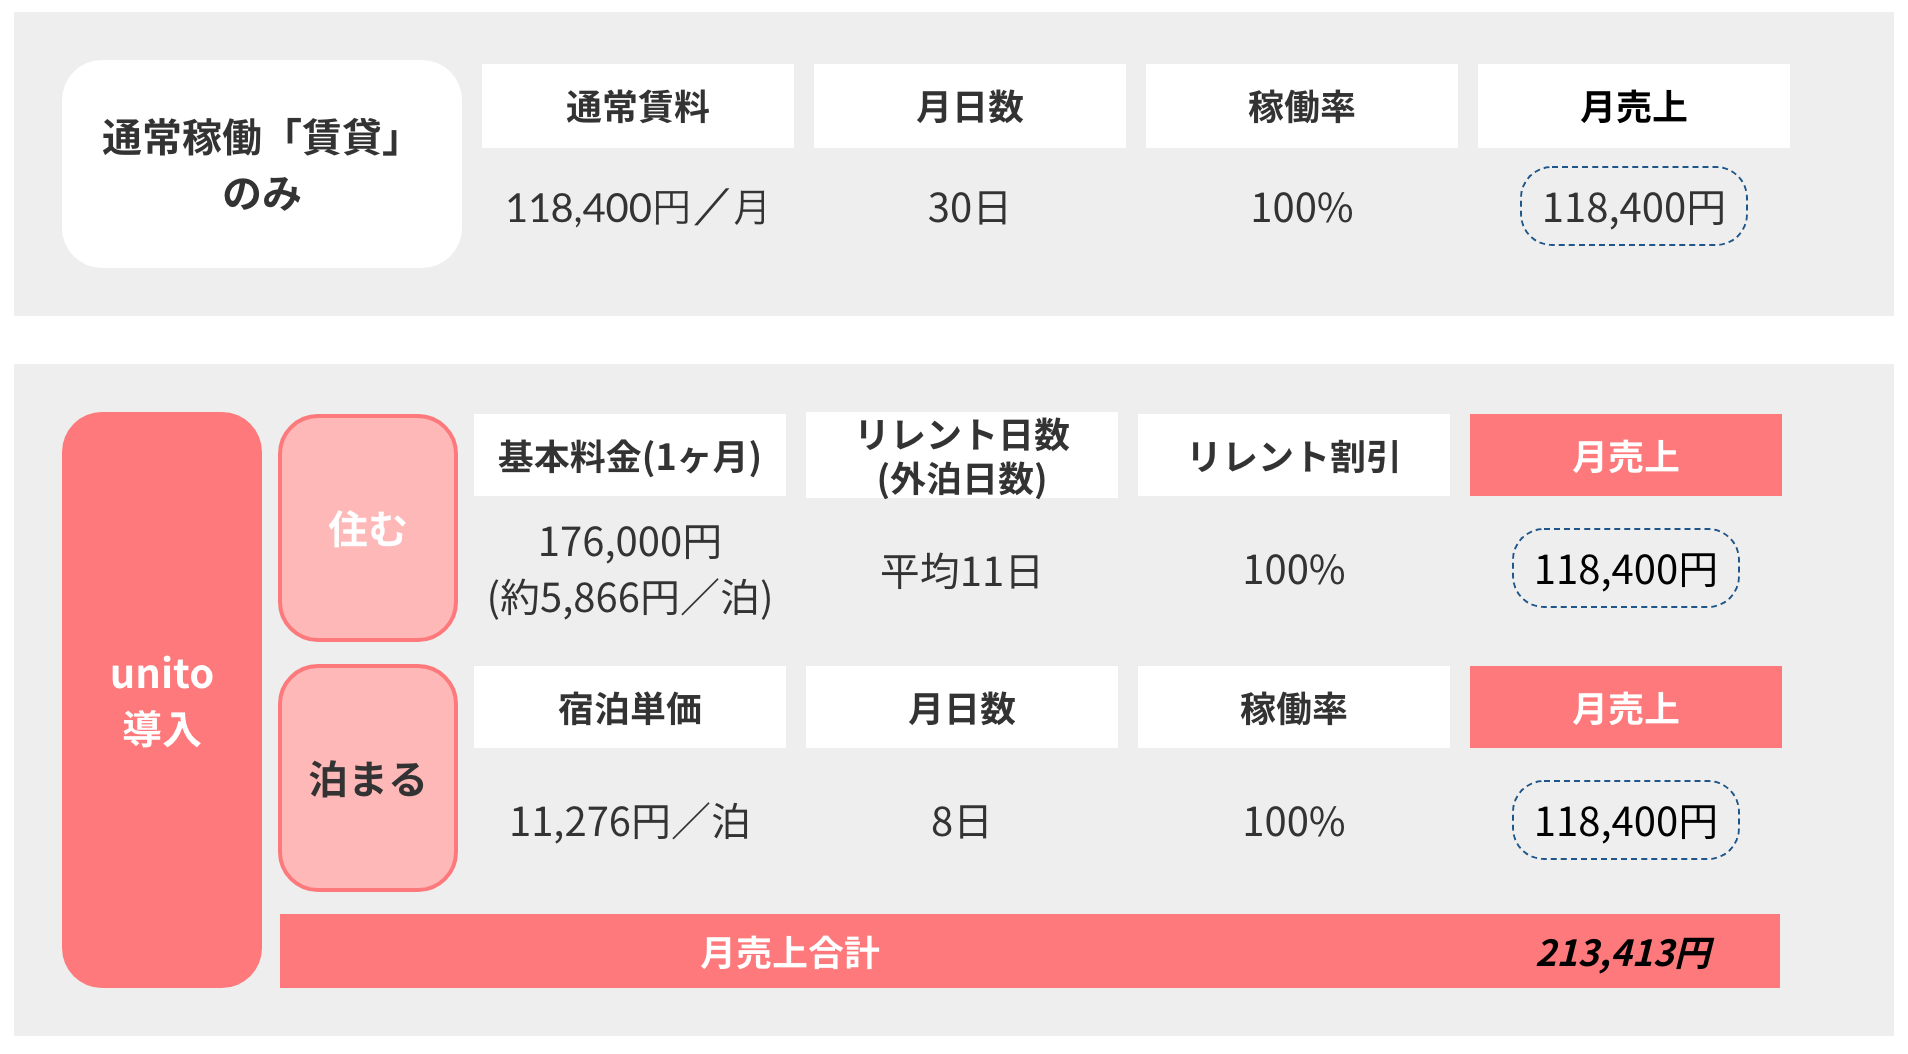Click the 基本料金(1ヶ月) header

tap(629, 456)
